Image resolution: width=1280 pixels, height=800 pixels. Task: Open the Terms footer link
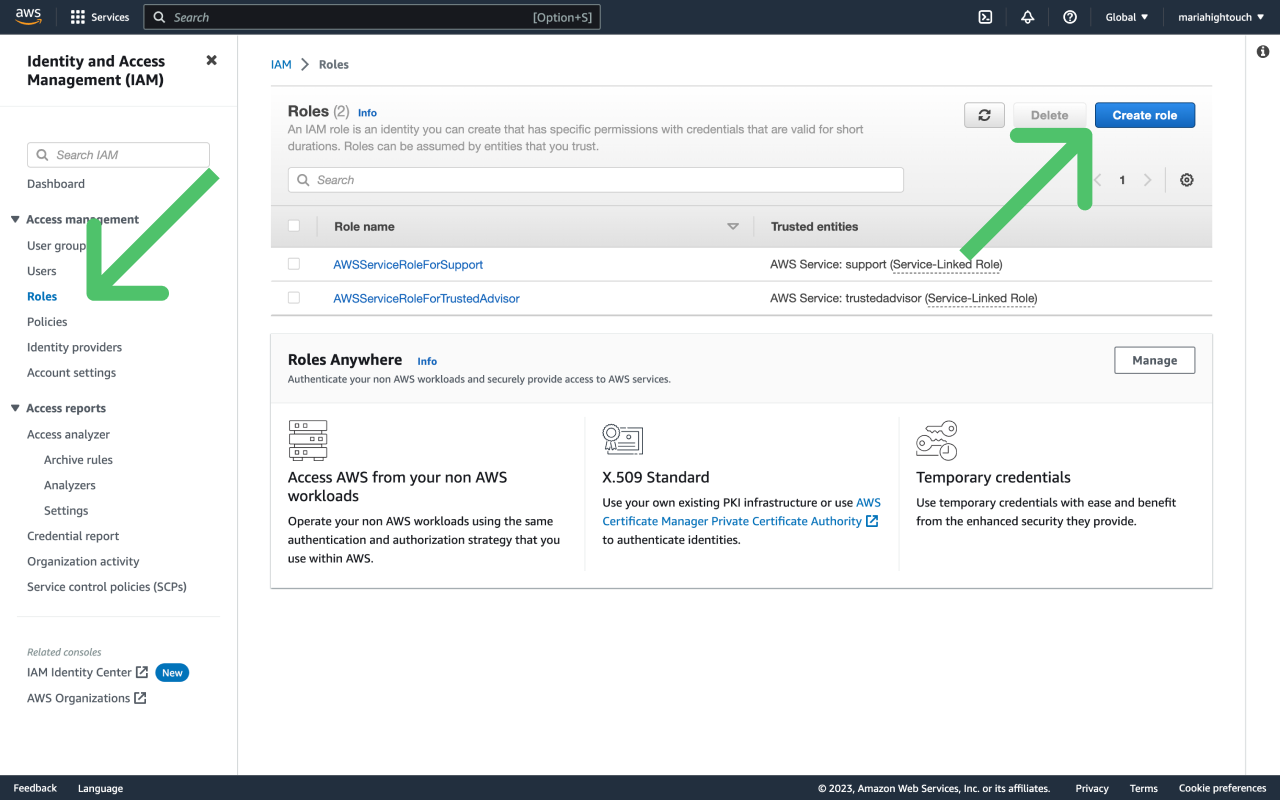pos(1144,788)
